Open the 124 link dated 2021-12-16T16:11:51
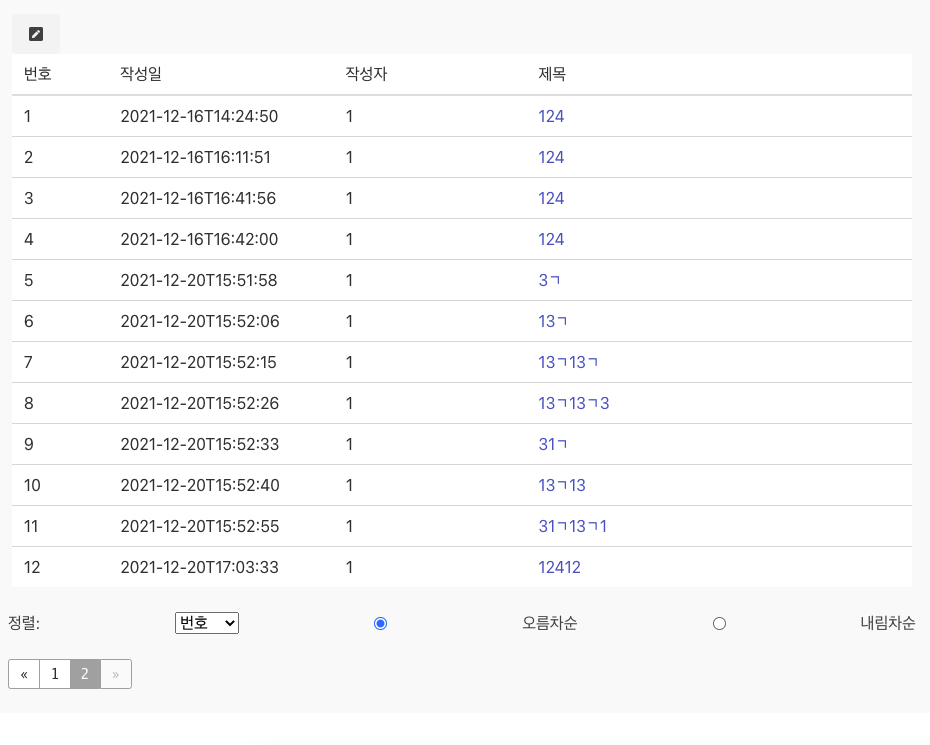930x745 pixels. 551,157
